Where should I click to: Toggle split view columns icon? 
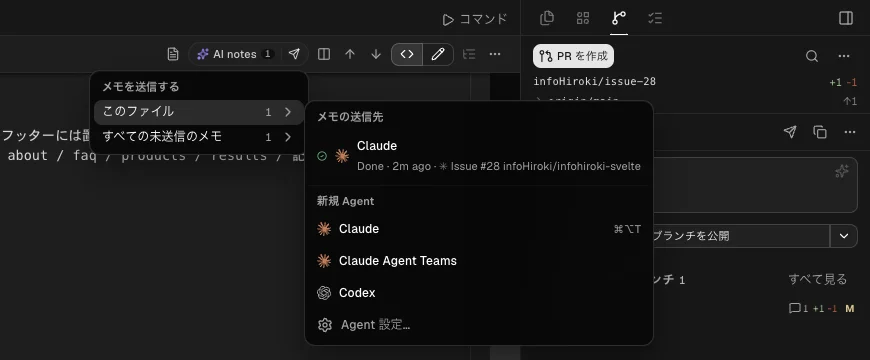point(324,54)
